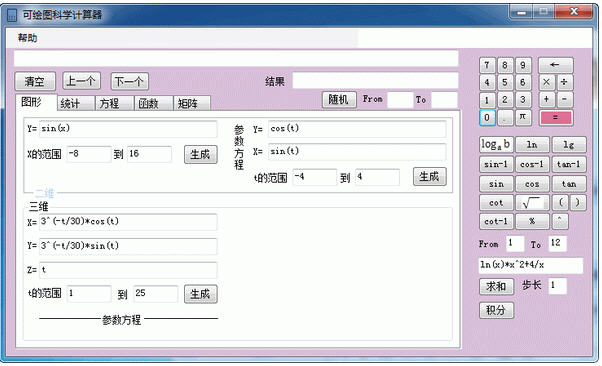Click number key 1 on keypad

487,99
